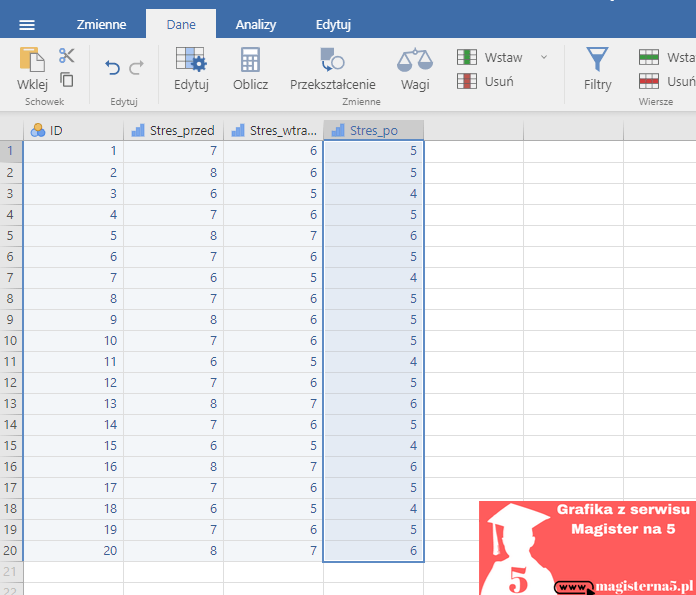The image size is (696, 595).
Task: Click the Oblicz calculator icon
Action: (250, 62)
